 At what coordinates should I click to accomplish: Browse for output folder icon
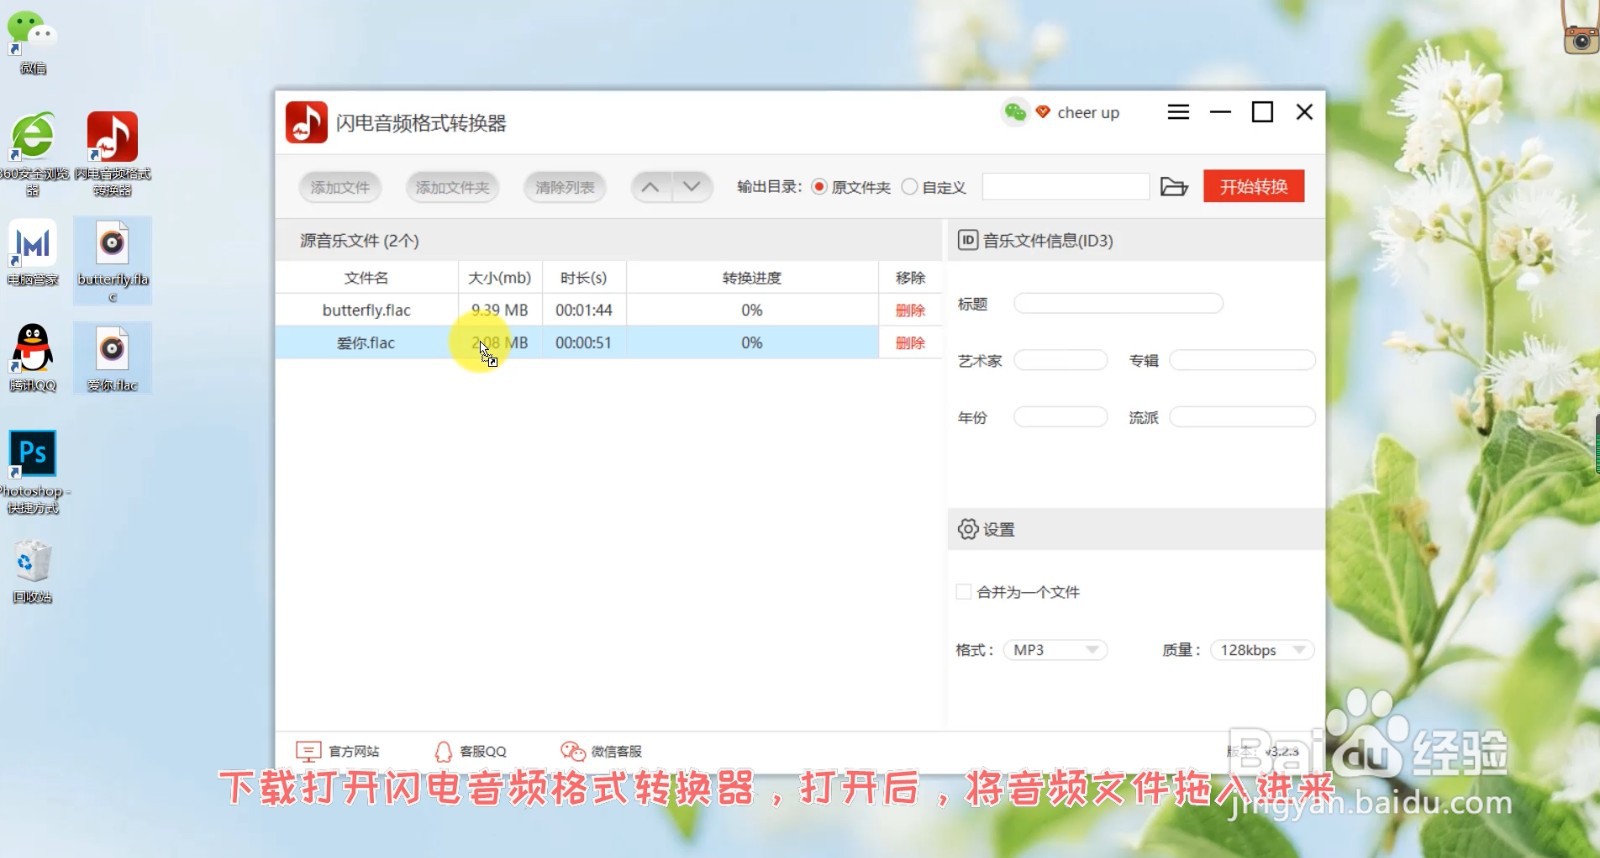(x=1174, y=187)
